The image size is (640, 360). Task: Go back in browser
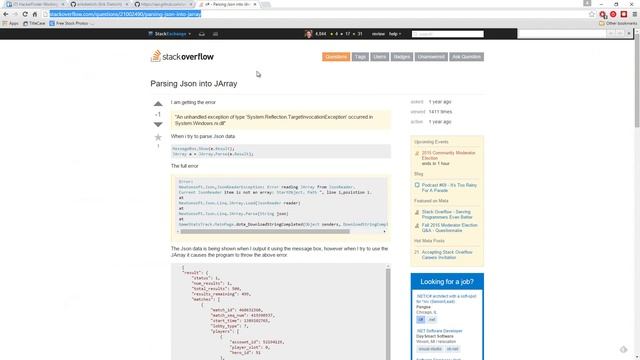pos(6,14)
